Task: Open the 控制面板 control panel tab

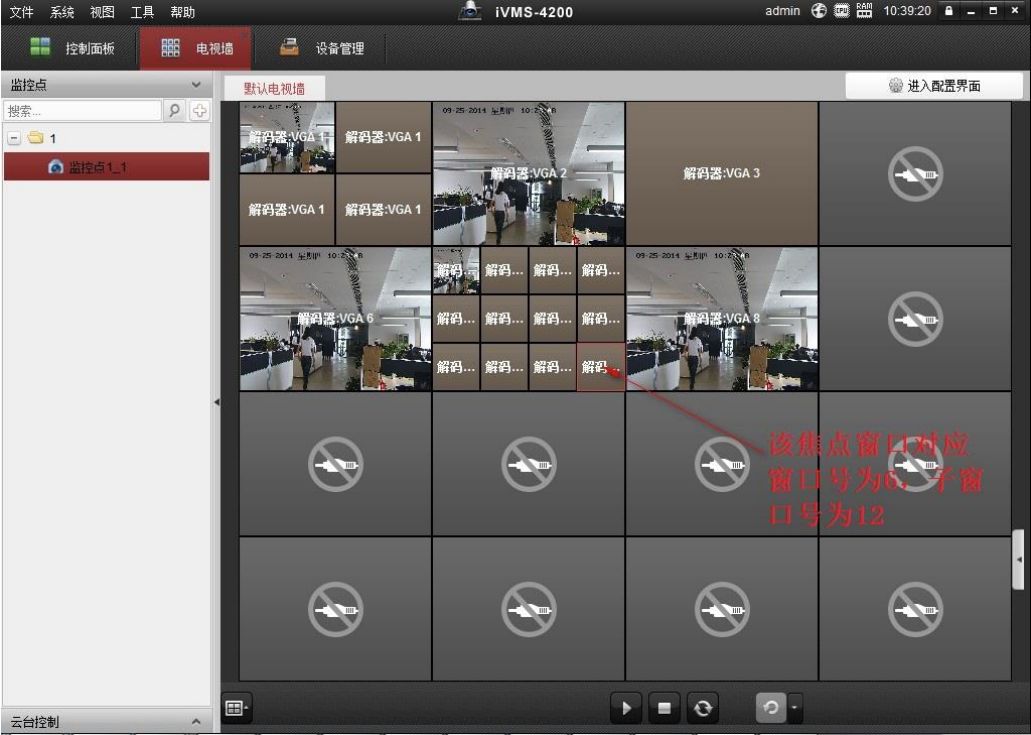Action: (72, 48)
